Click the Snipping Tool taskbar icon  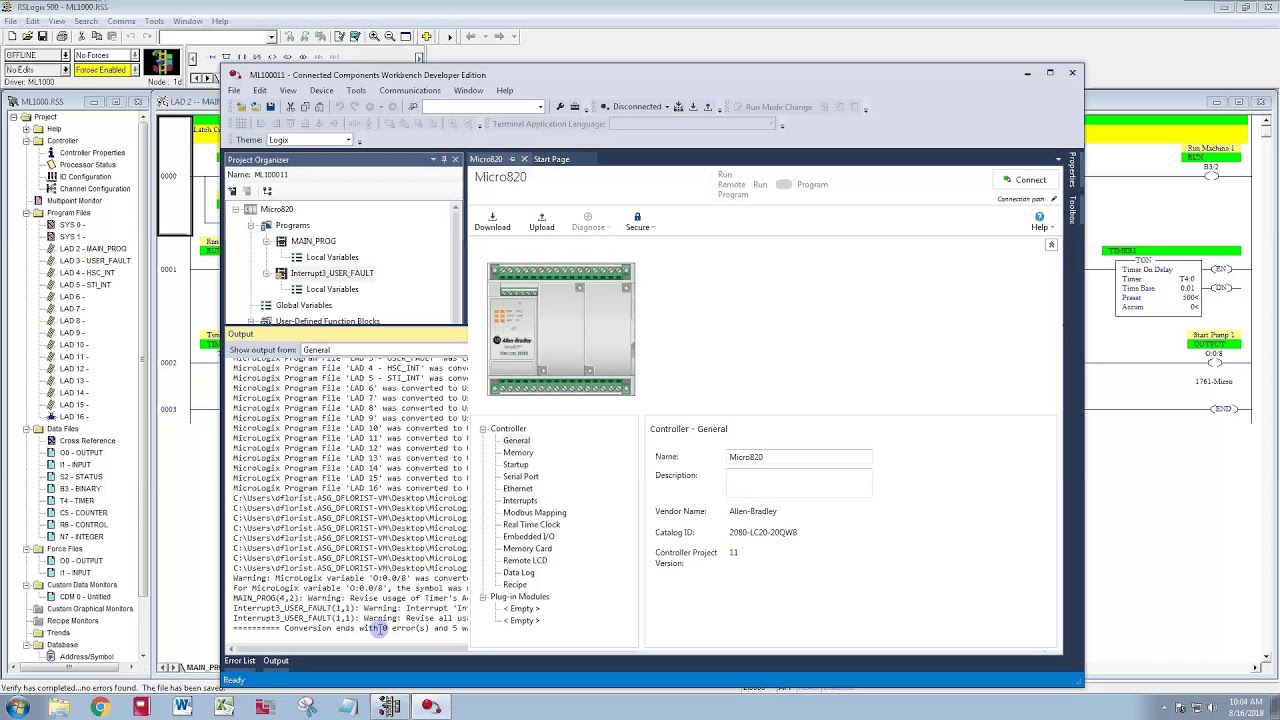306,707
